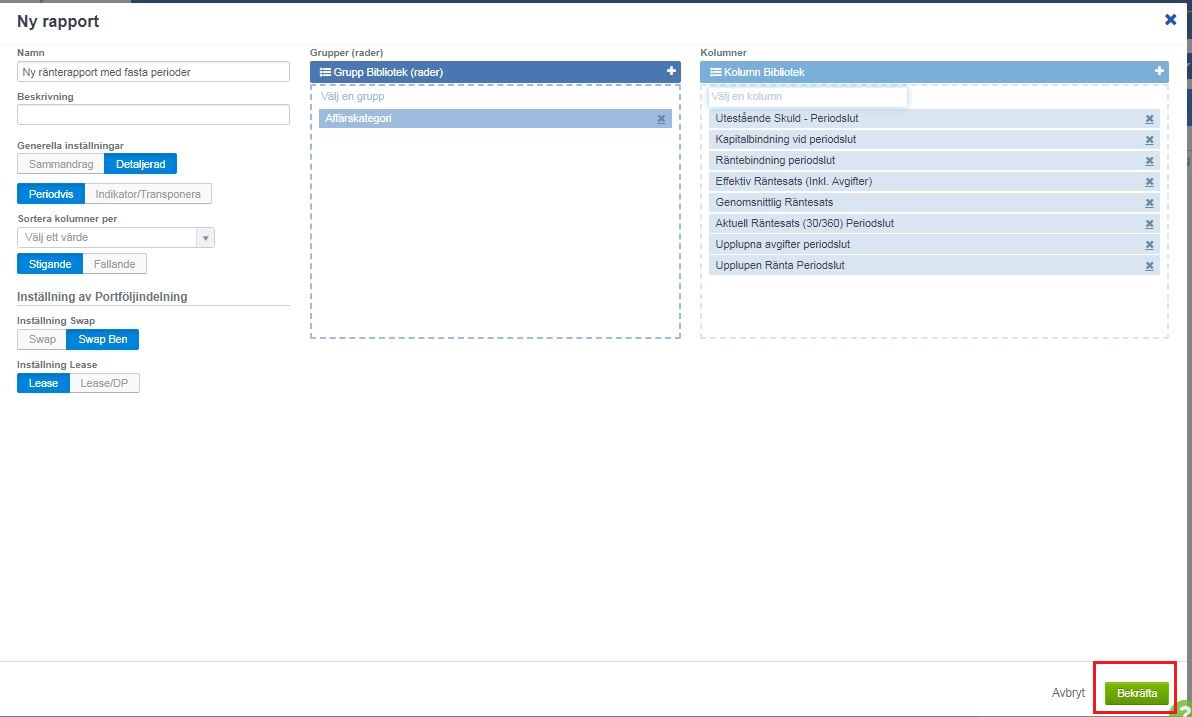Image resolution: width=1192 pixels, height=717 pixels.
Task: Remove Effektiv Räntesats column
Action: (x=1149, y=182)
